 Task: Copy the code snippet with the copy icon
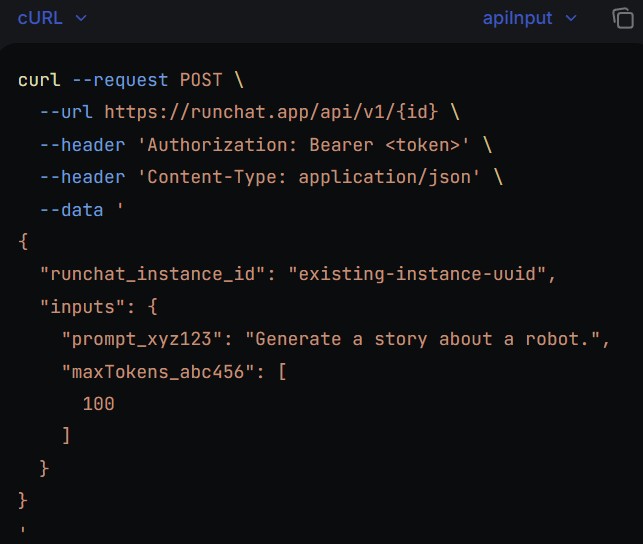coord(622,18)
